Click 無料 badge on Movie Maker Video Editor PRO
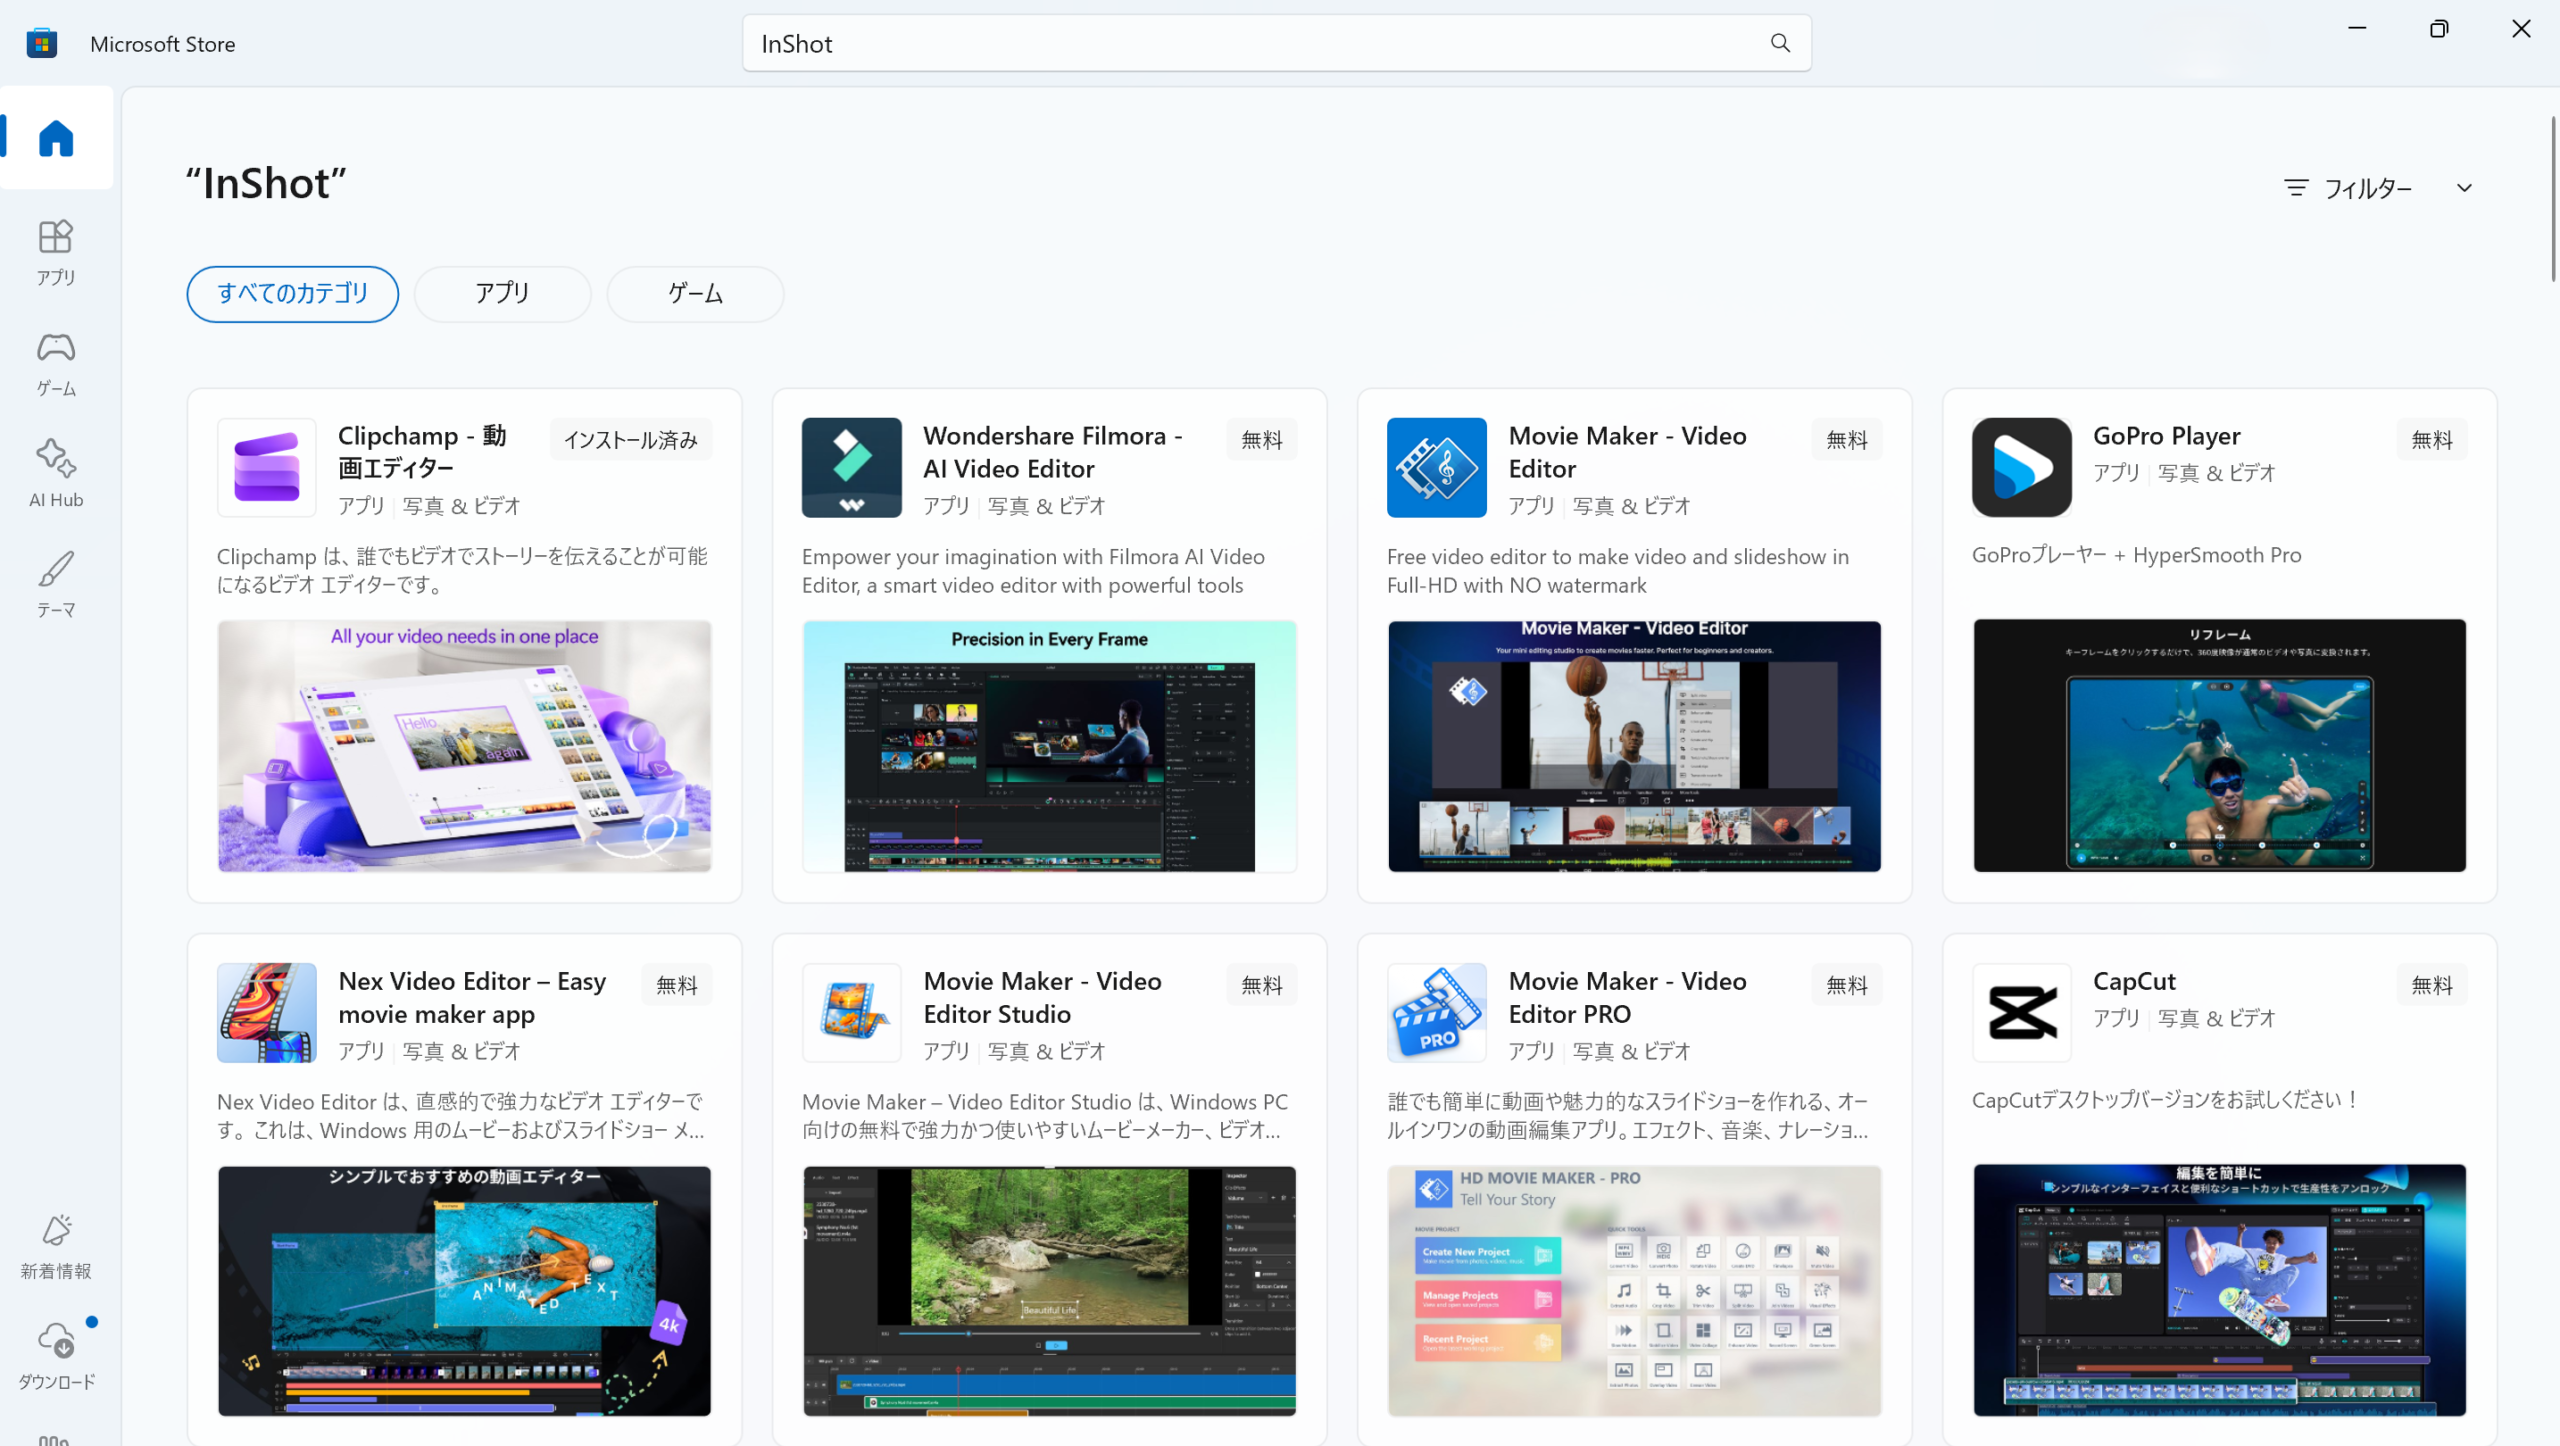 click(x=1846, y=985)
